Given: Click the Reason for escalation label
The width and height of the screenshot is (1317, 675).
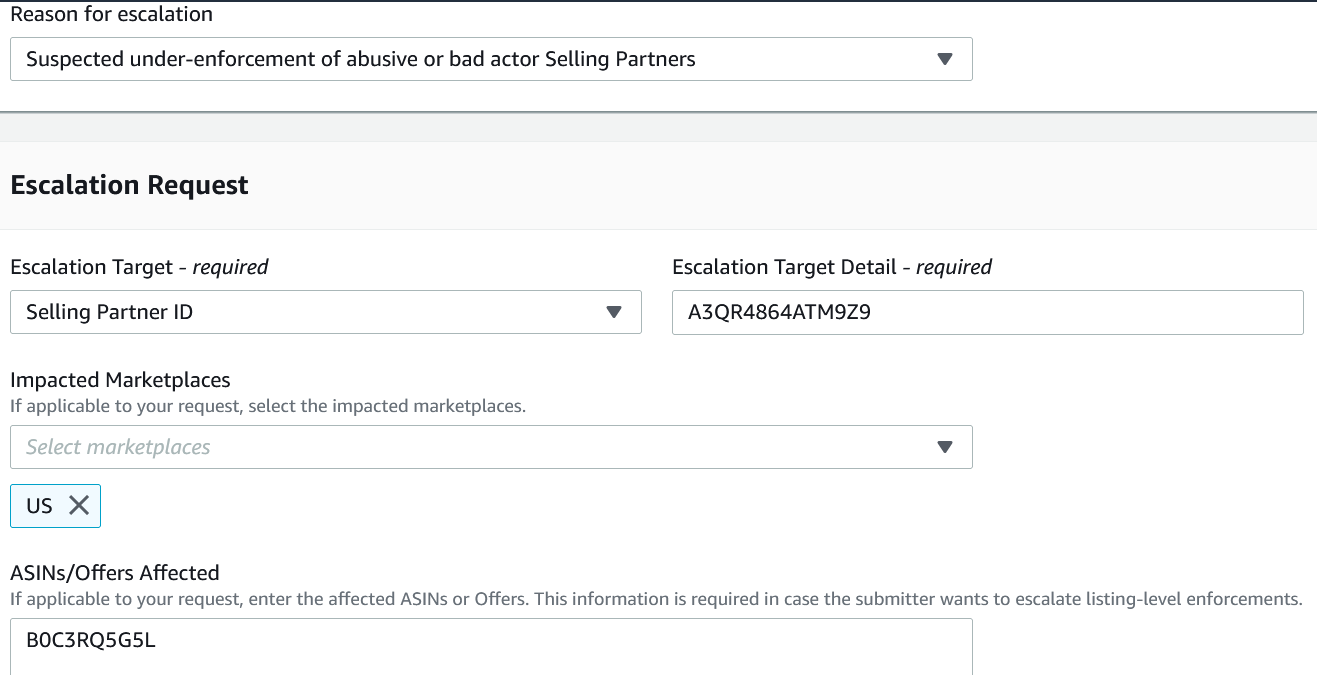Looking at the screenshot, I should (x=111, y=14).
